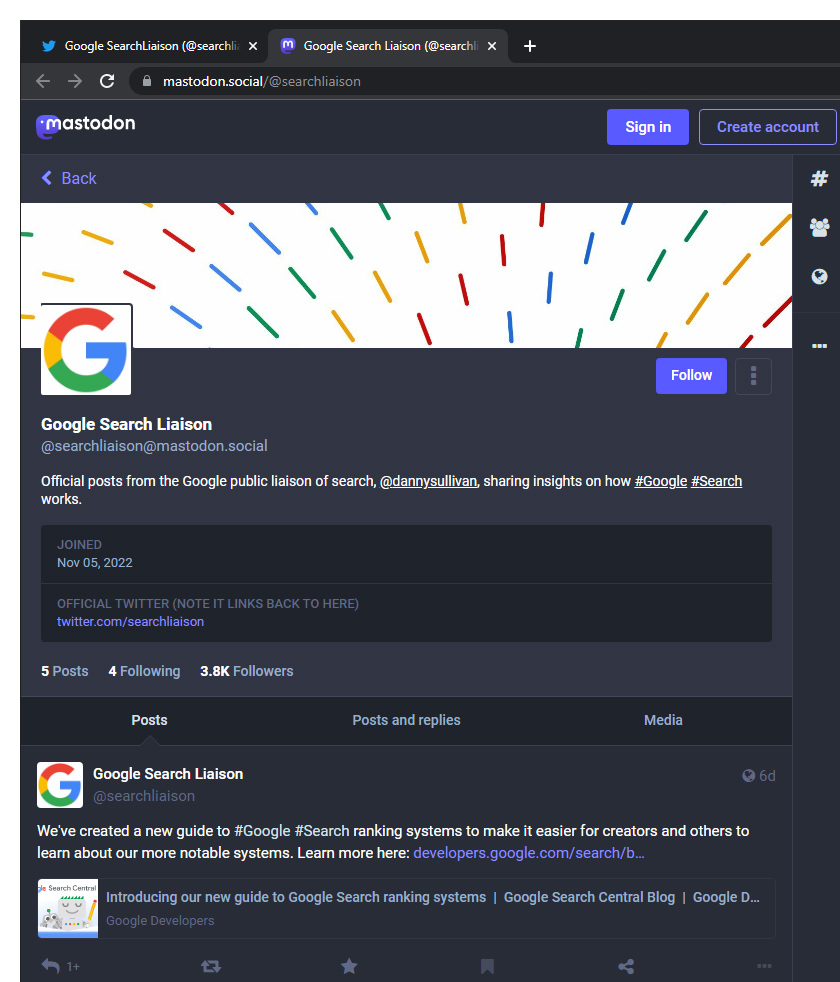Click the @searchliaison@mastodon.social handle text
Screen dimensions: 840x982
coord(154,446)
